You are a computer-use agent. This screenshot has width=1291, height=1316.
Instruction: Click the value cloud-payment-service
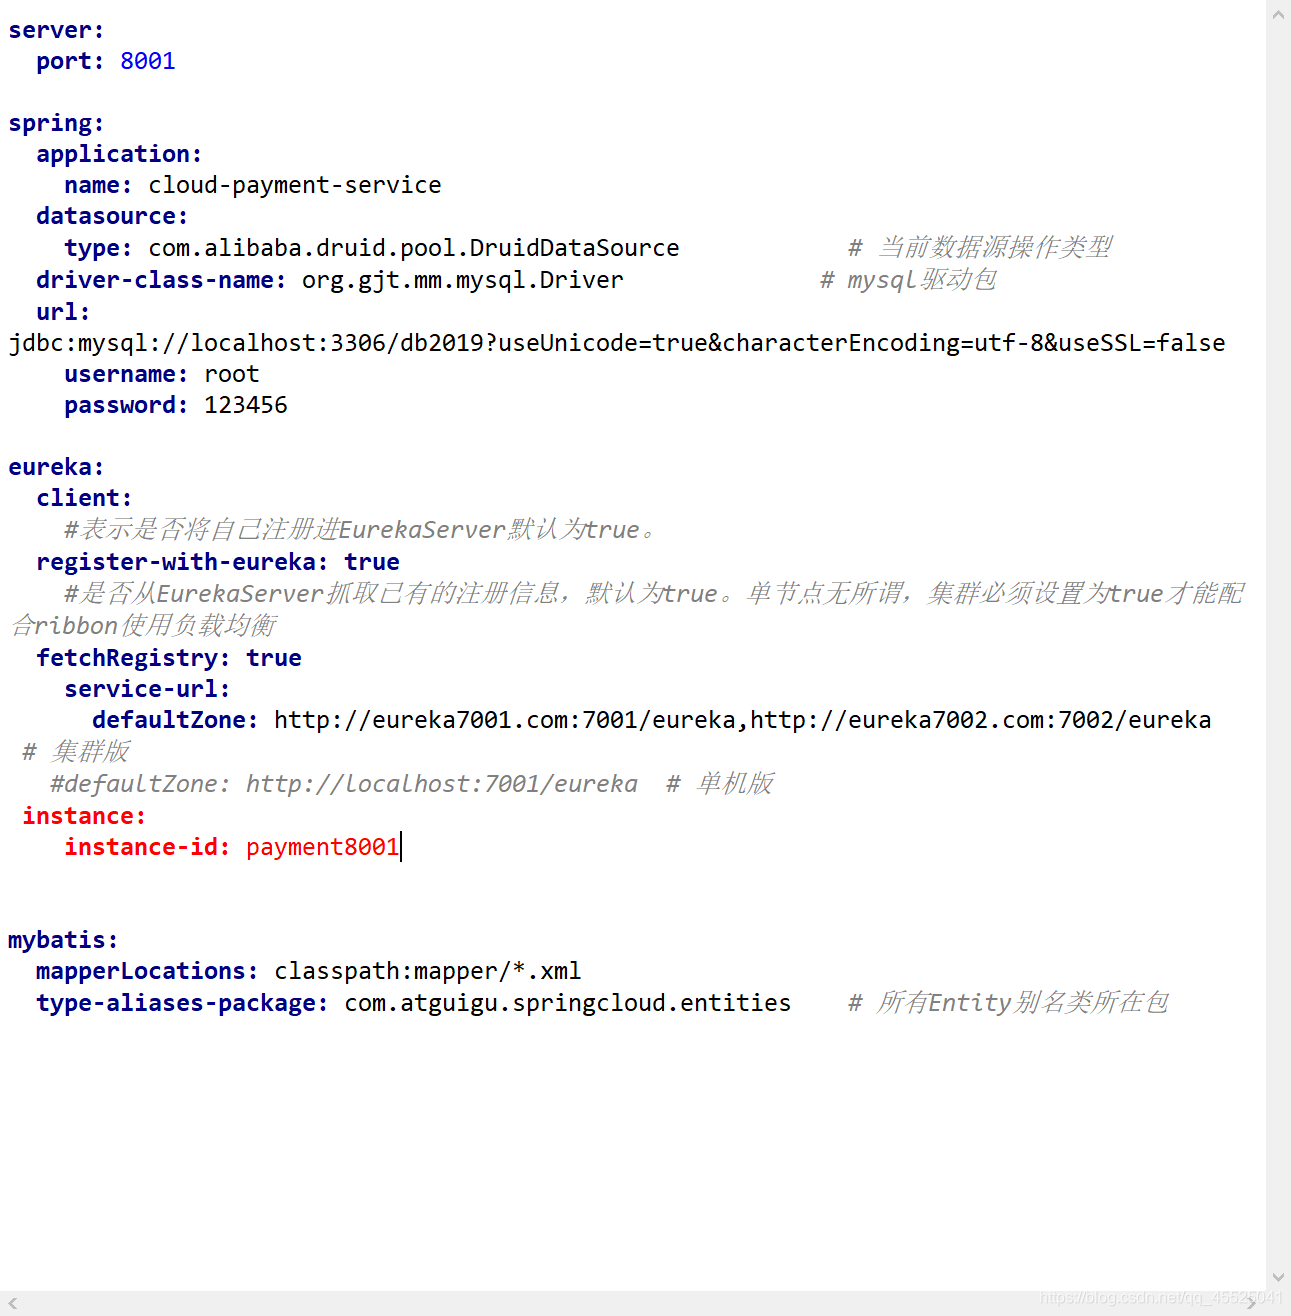point(295,185)
